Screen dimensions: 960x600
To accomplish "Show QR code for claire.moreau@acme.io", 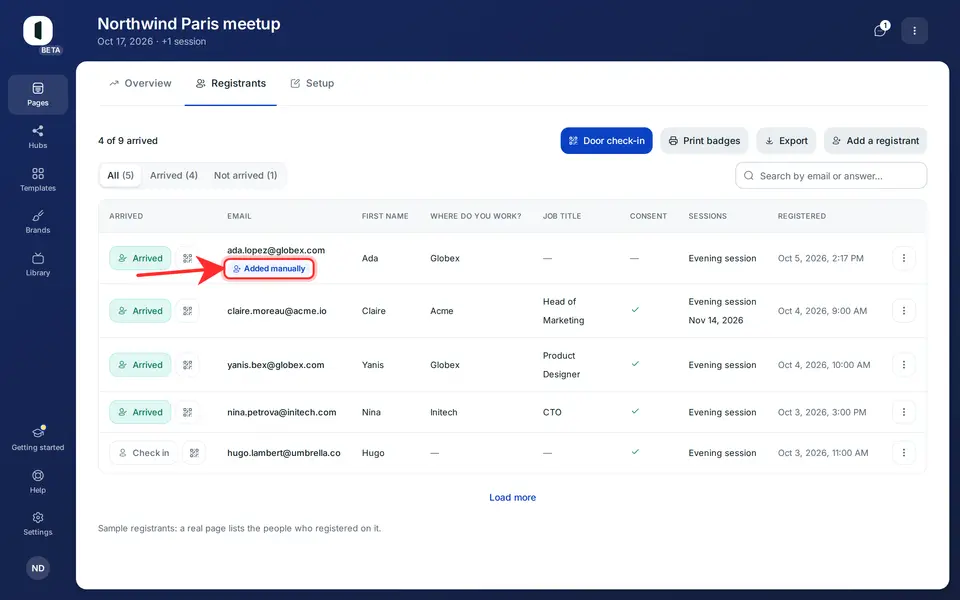I will click(x=187, y=311).
